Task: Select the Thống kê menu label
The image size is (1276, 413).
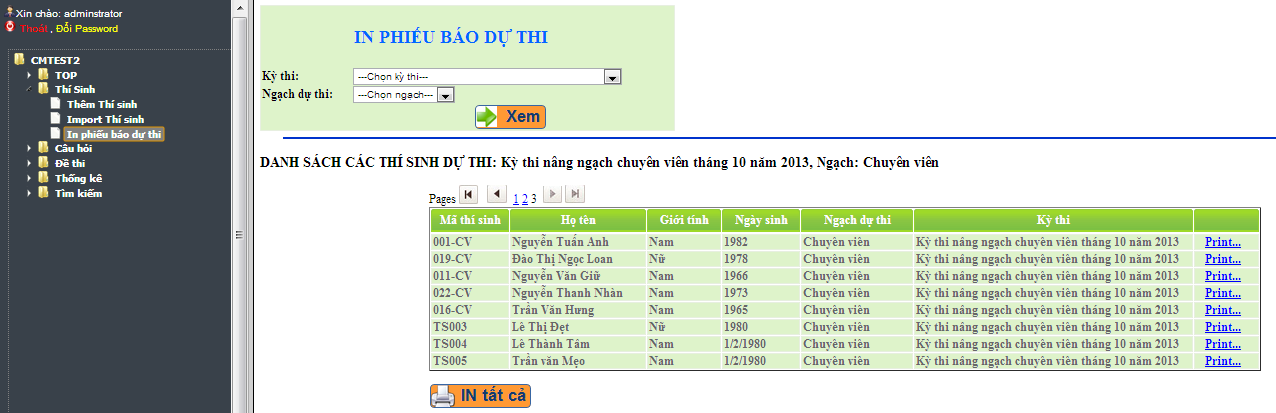Action: pos(78,178)
